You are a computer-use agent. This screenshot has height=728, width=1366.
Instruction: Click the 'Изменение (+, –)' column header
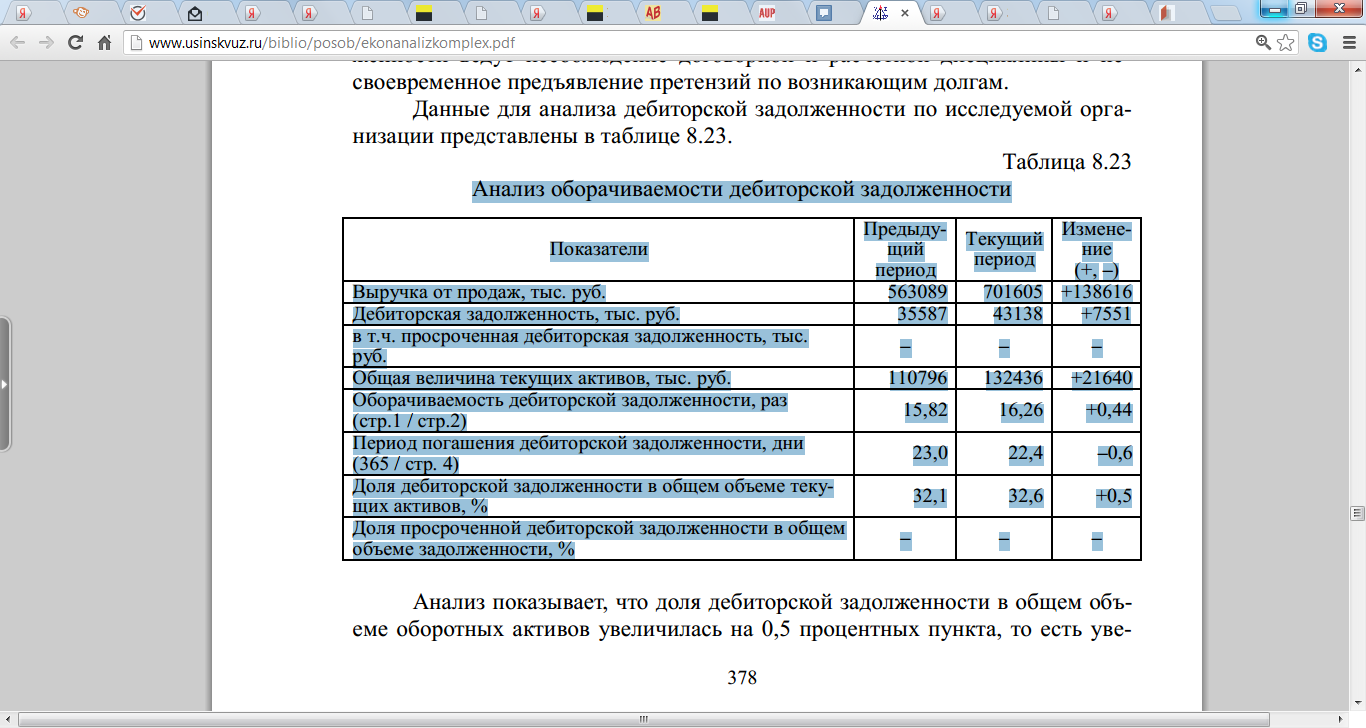coord(1096,250)
